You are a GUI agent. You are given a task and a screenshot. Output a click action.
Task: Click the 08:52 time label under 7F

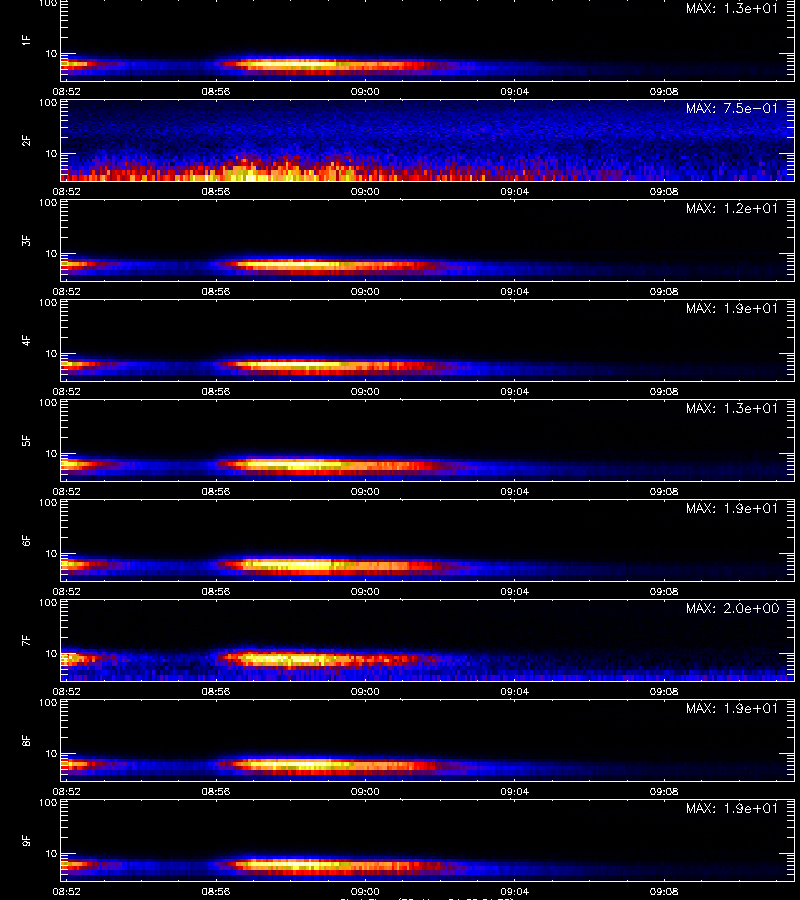[x=67, y=692]
